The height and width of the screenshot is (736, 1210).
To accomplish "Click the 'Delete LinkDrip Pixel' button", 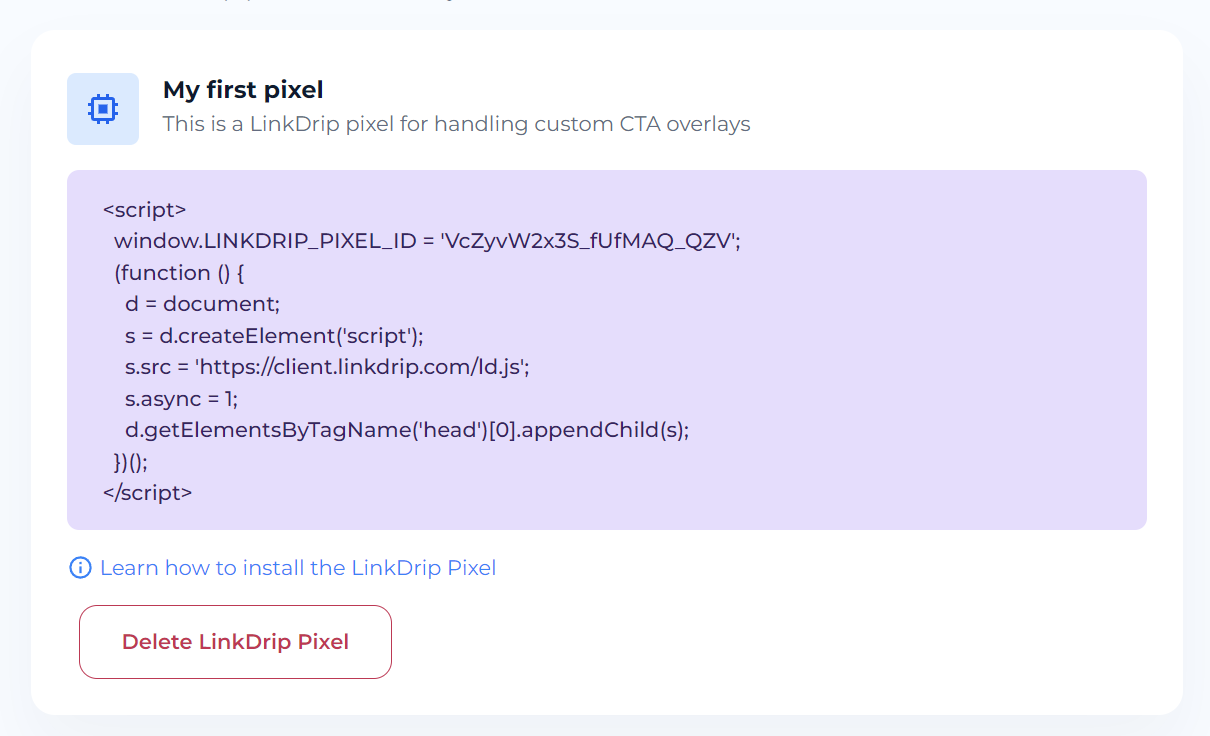I will (x=235, y=641).
